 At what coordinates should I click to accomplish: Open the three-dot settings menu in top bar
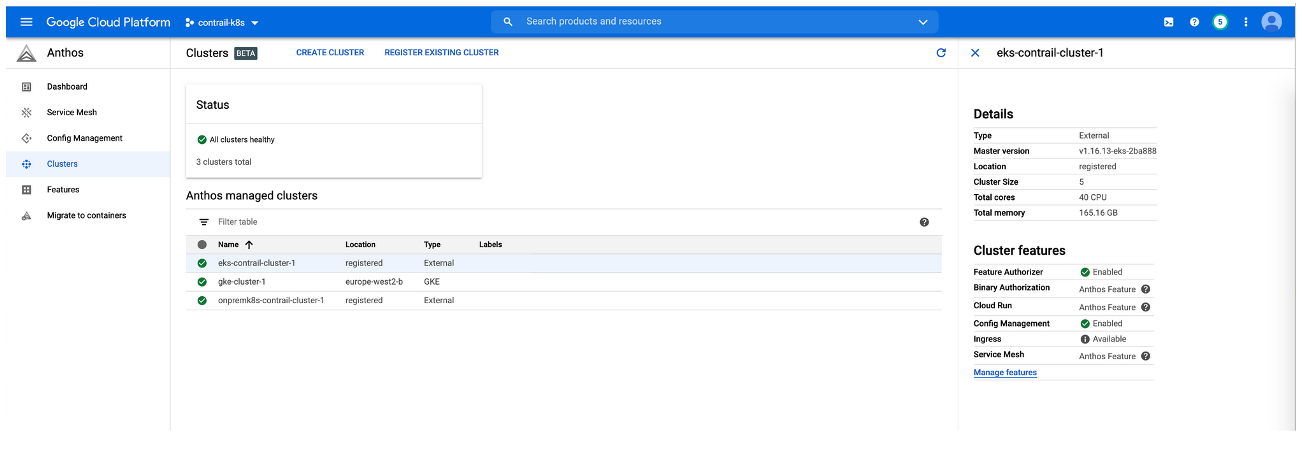coord(1245,22)
